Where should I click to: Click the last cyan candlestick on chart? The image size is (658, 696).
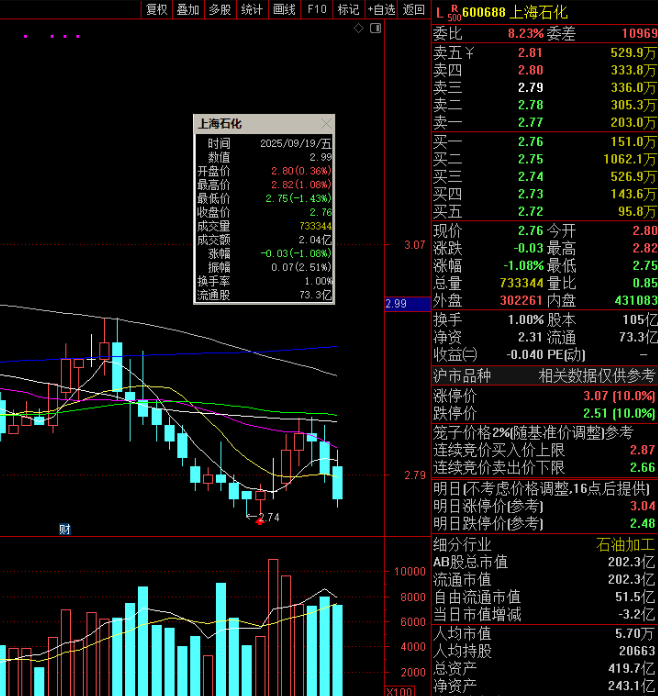(x=337, y=482)
